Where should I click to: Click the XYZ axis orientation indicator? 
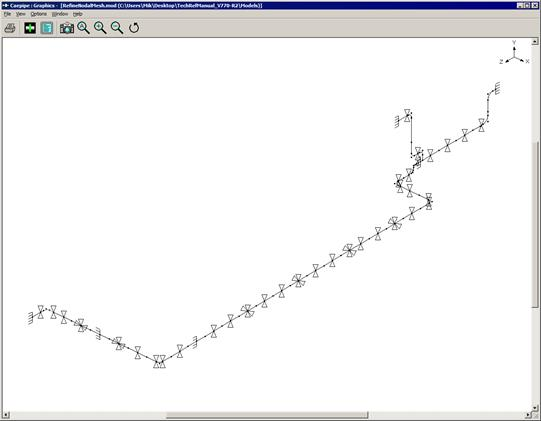tap(514, 53)
